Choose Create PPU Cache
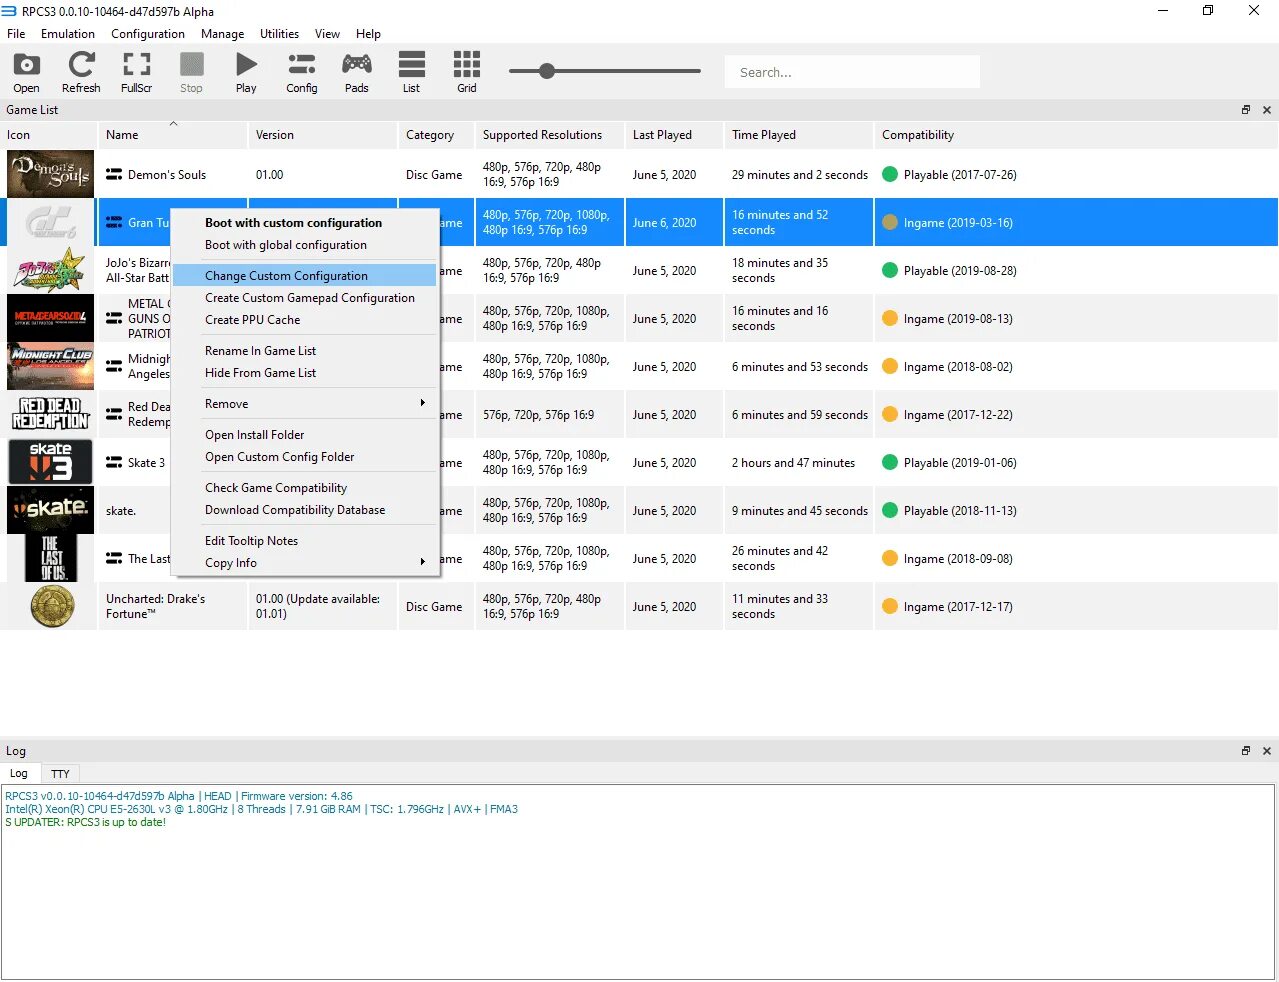Image resolution: width=1279 pixels, height=982 pixels. tap(305, 320)
